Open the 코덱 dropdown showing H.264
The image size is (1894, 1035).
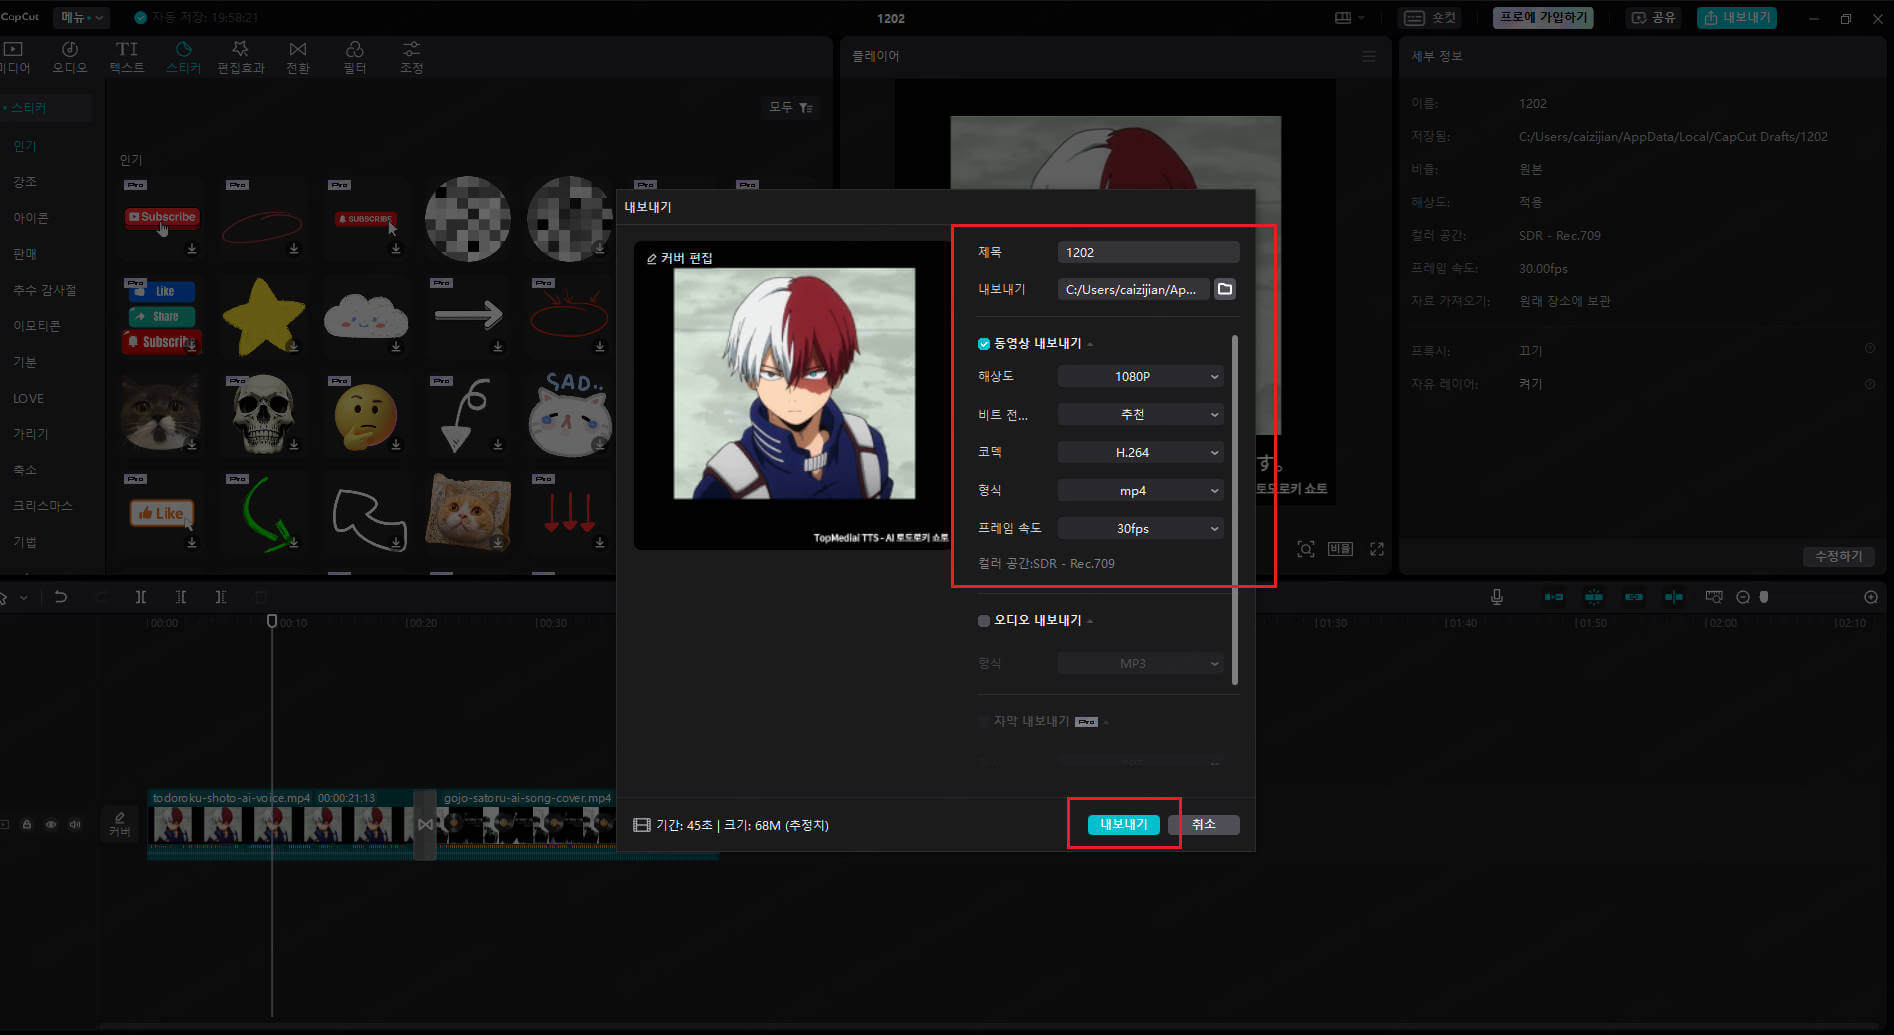1140,452
